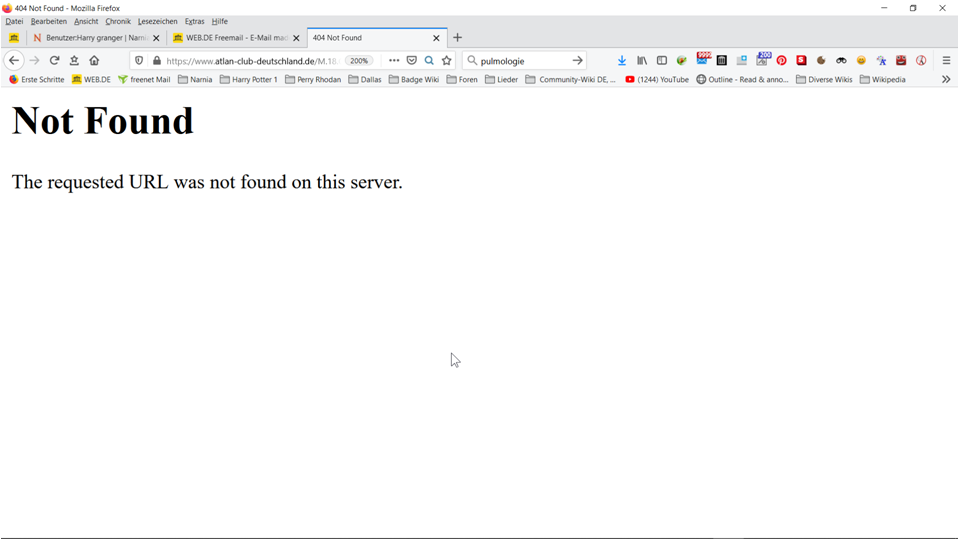
Task: Expand the Perry Rhodan bookmarks folder
Action: coord(313,80)
